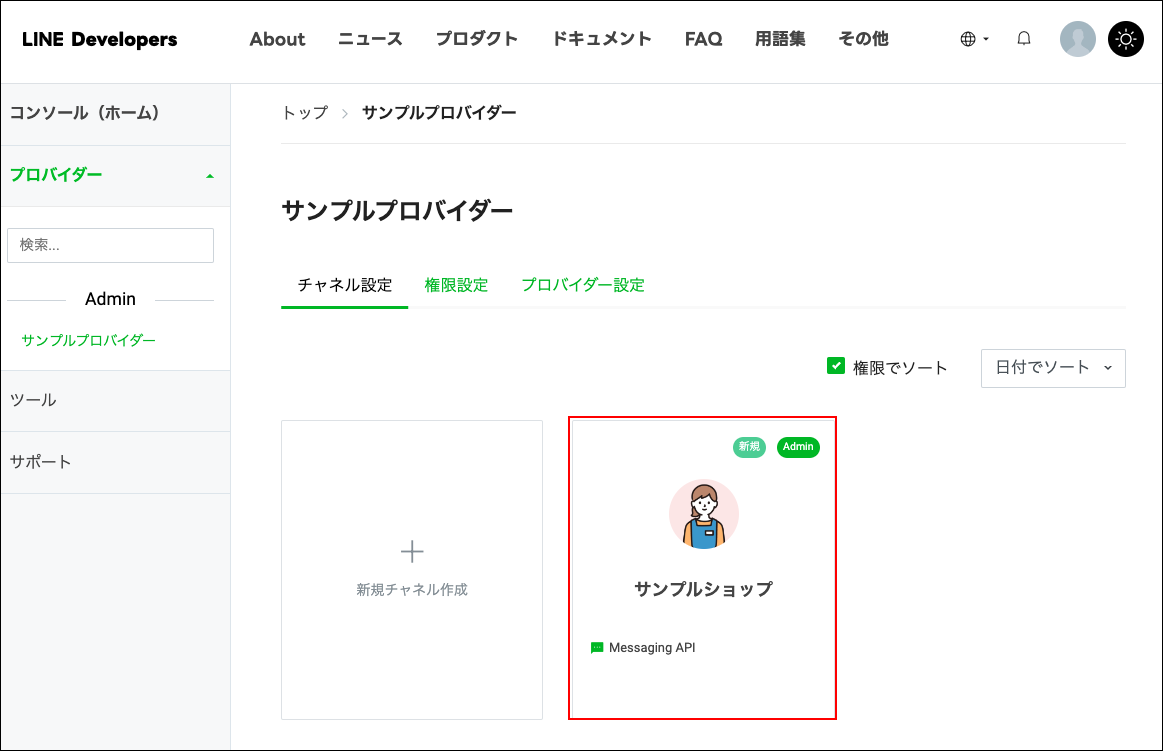
Task: Click the plus icon for new channel
Action: (x=412, y=552)
